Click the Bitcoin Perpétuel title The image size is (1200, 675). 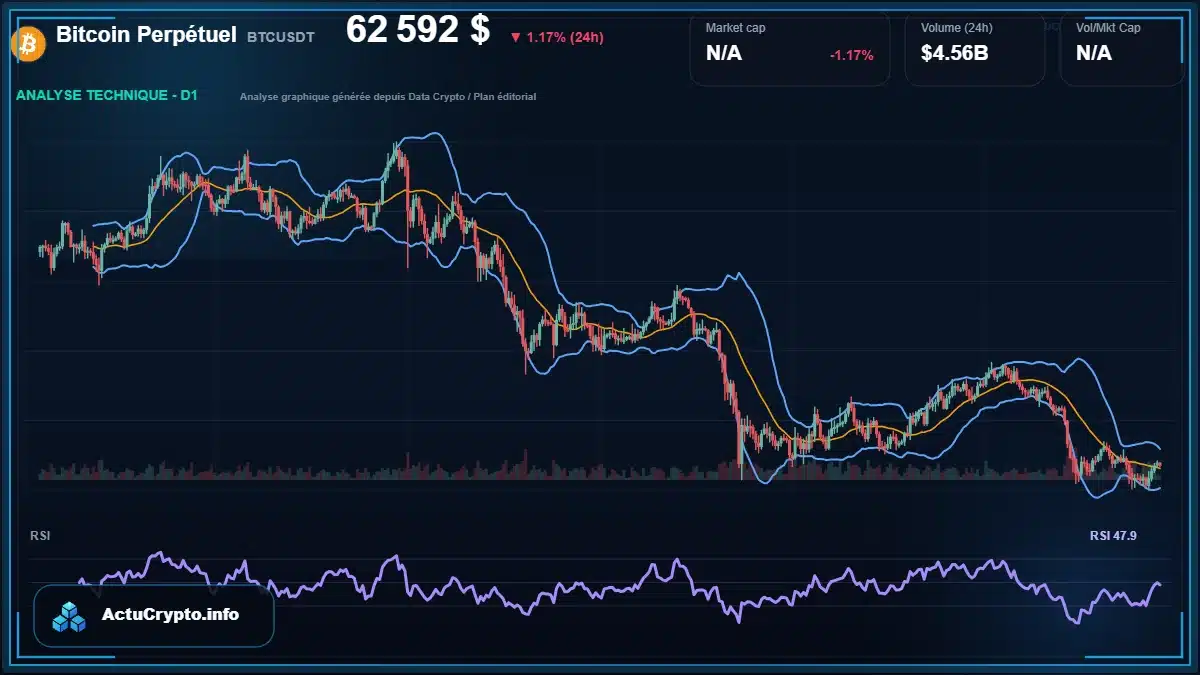click(146, 35)
